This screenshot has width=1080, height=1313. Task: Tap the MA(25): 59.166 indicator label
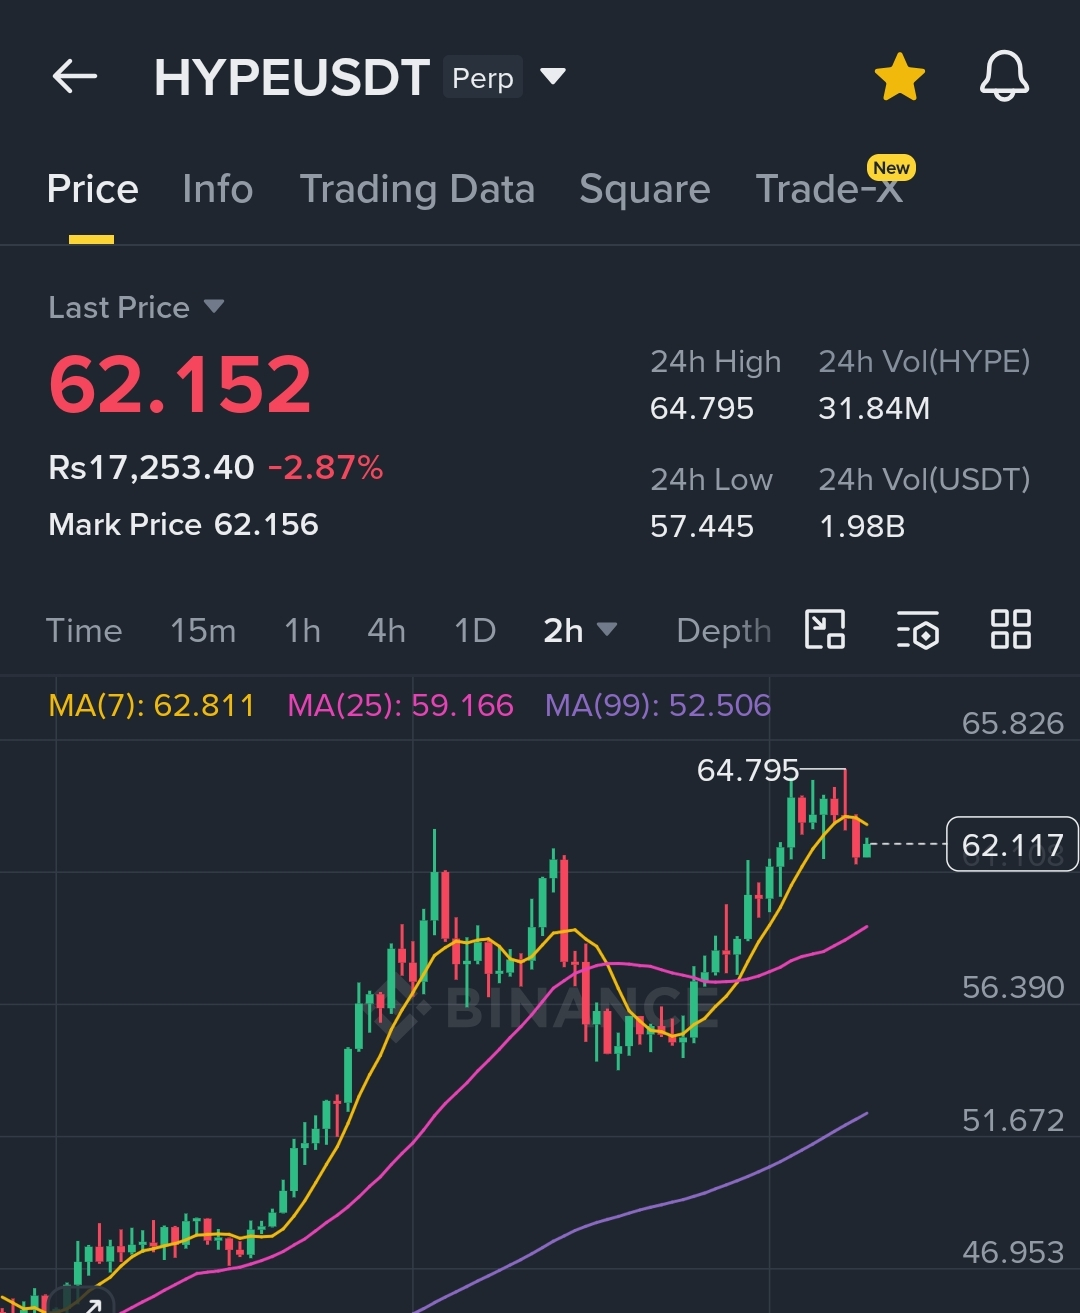[x=400, y=706]
